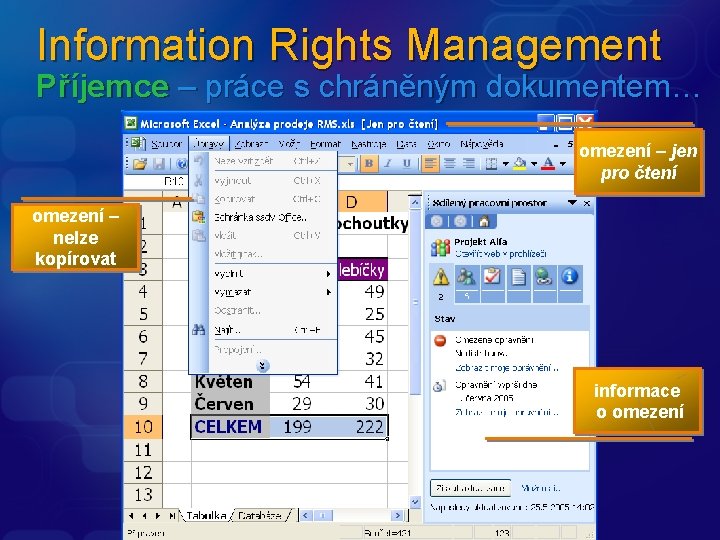720x540 pixels.
Task: Click the vertical scrollbar down arrow
Action: click(x=415, y=502)
